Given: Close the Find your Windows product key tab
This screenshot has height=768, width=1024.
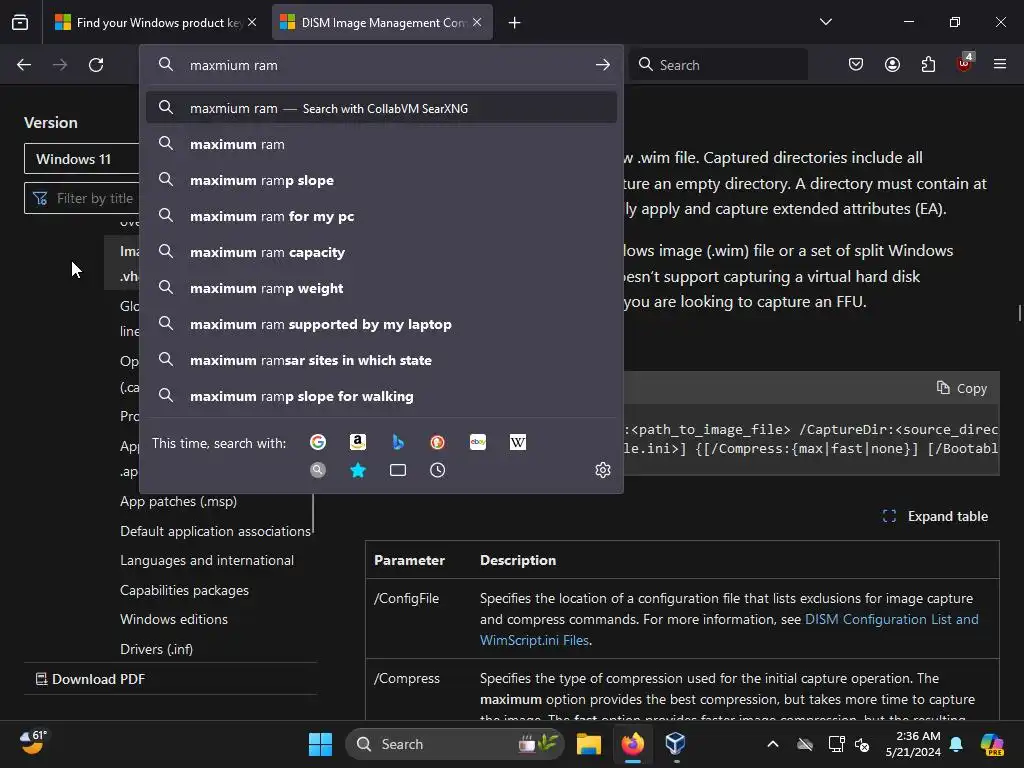Looking at the screenshot, I should [x=252, y=22].
